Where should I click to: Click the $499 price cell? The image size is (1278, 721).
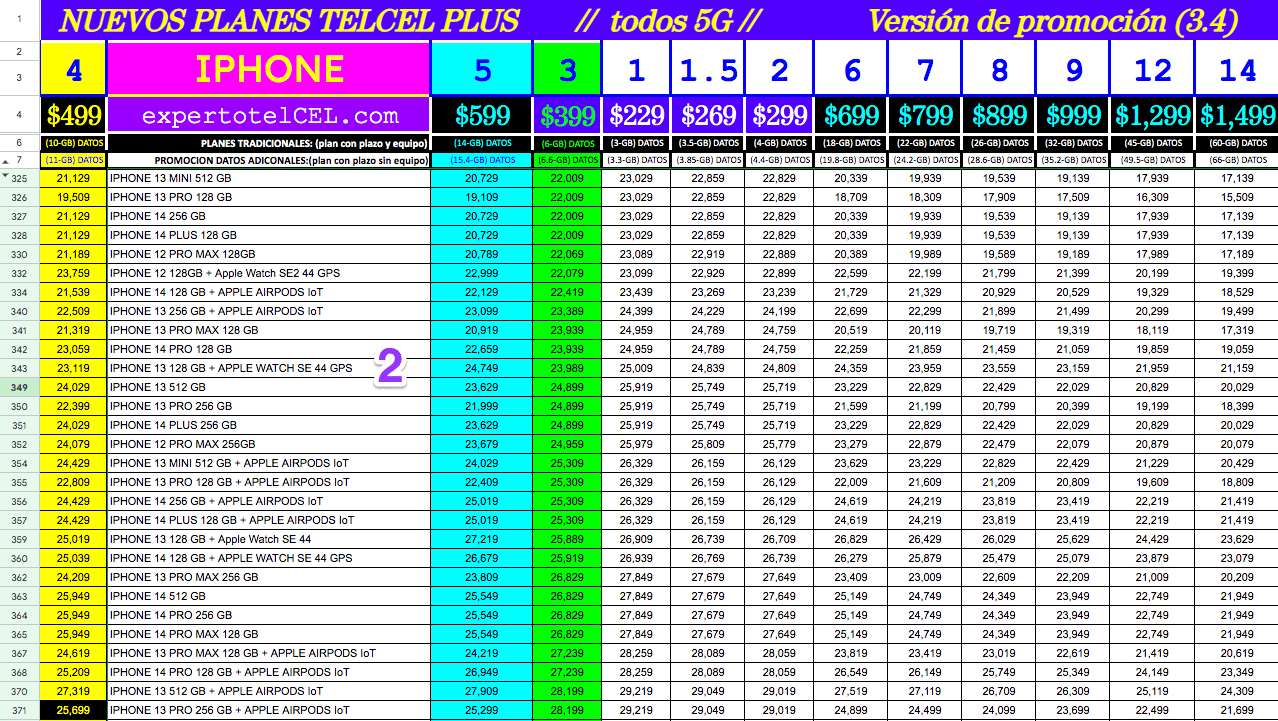(x=73, y=116)
